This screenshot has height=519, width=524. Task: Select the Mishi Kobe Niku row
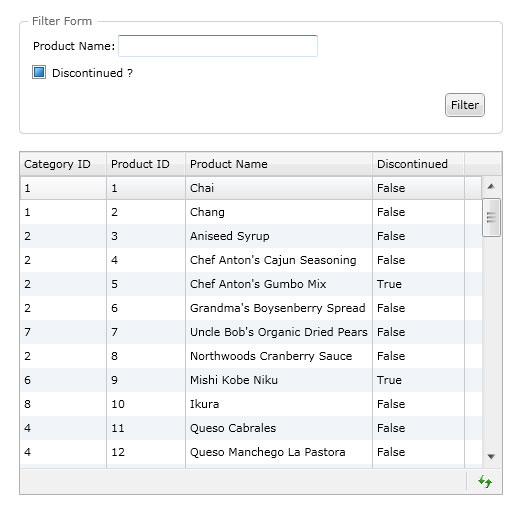point(251,380)
